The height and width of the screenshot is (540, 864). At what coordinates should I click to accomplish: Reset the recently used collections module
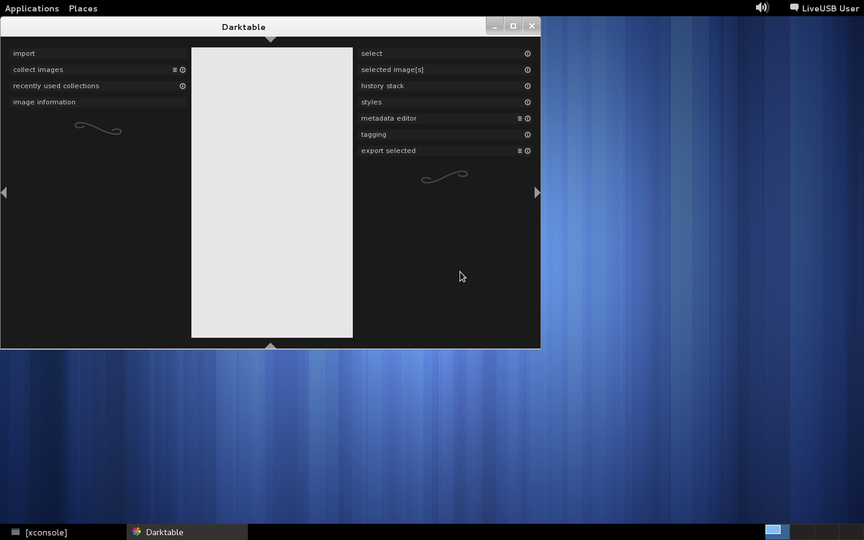[183, 86]
